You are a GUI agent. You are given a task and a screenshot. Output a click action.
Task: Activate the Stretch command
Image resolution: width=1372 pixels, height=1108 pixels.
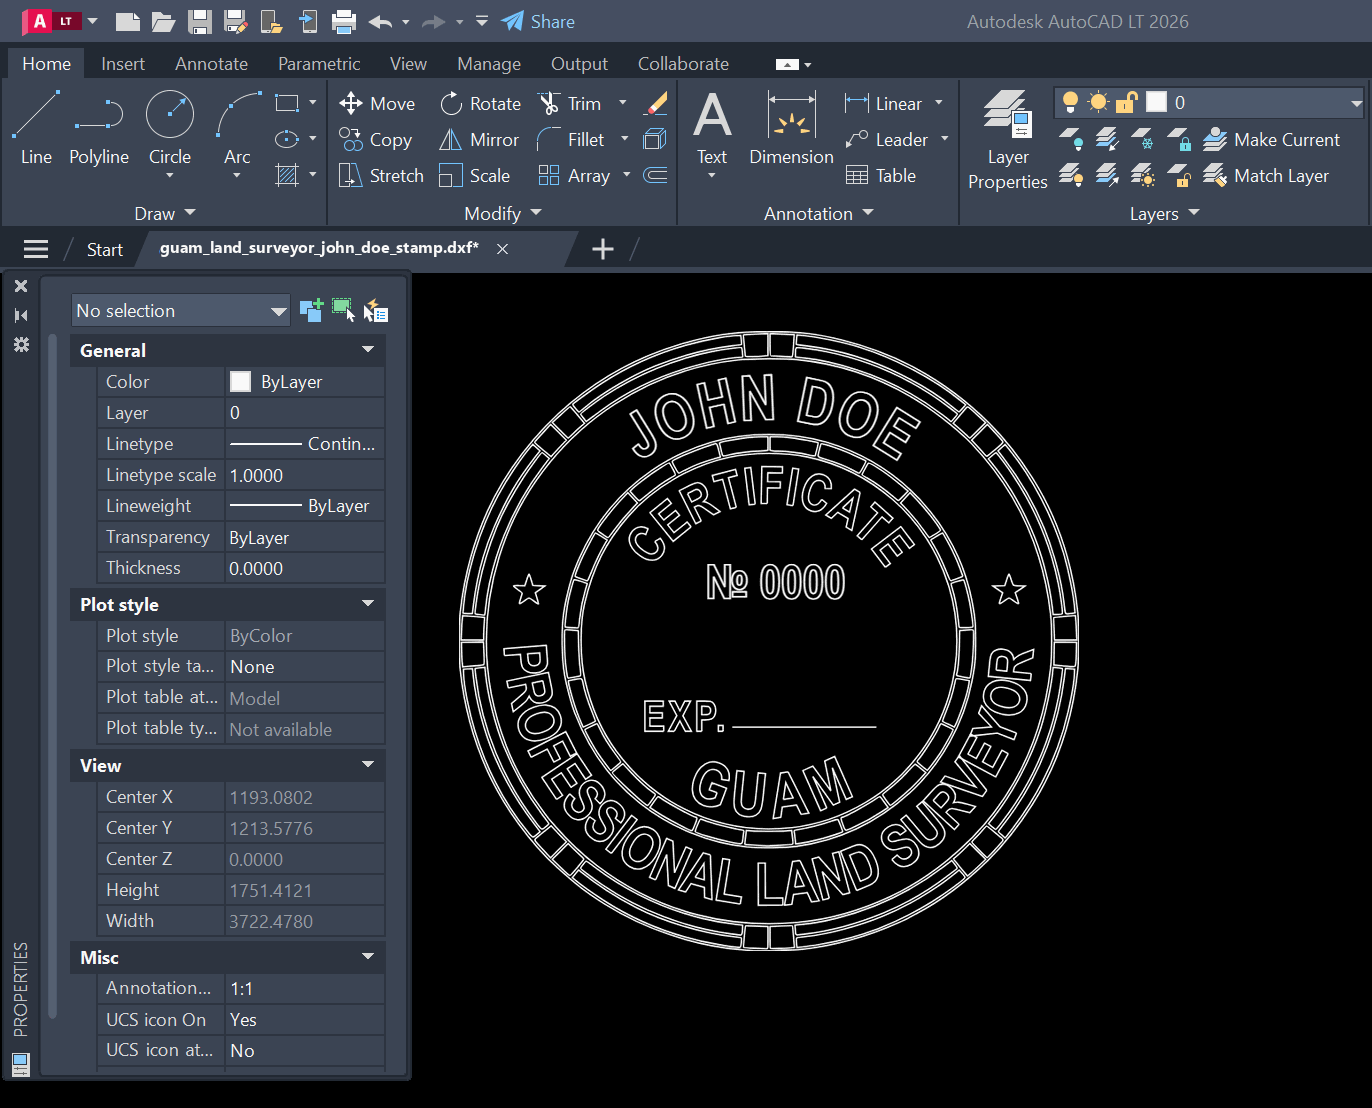[x=381, y=175]
